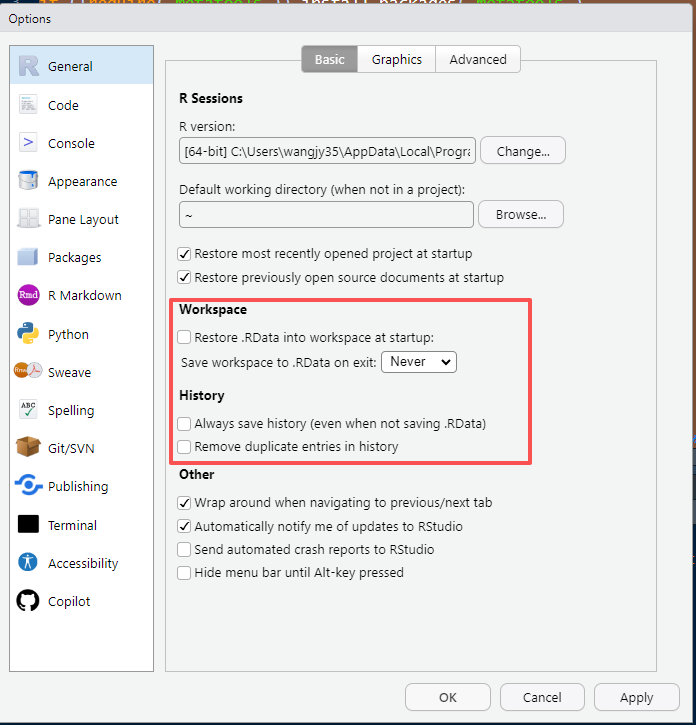This screenshot has width=696, height=725.
Task: Select the Accessibility icon
Action: click(28, 563)
